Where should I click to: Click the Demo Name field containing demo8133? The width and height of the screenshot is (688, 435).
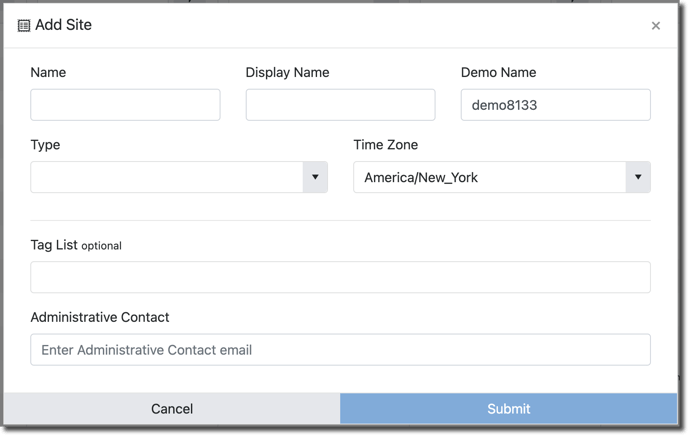point(555,105)
